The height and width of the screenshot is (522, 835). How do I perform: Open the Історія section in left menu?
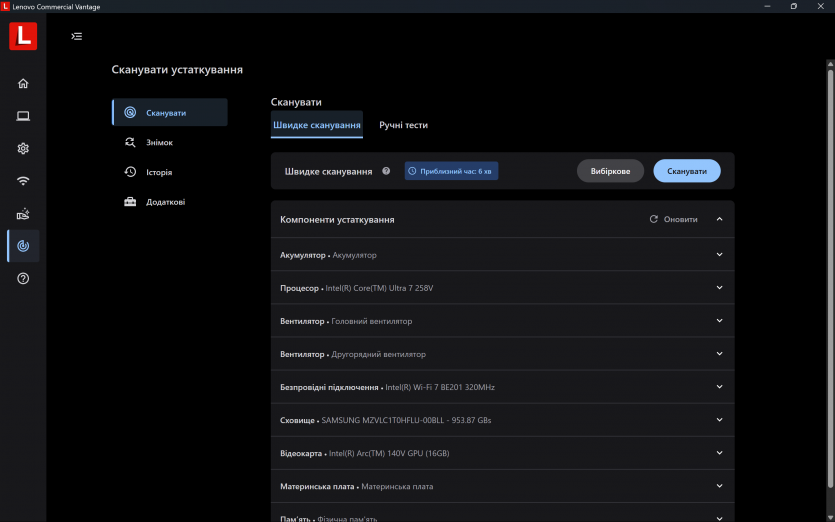(x=159, y=172)
